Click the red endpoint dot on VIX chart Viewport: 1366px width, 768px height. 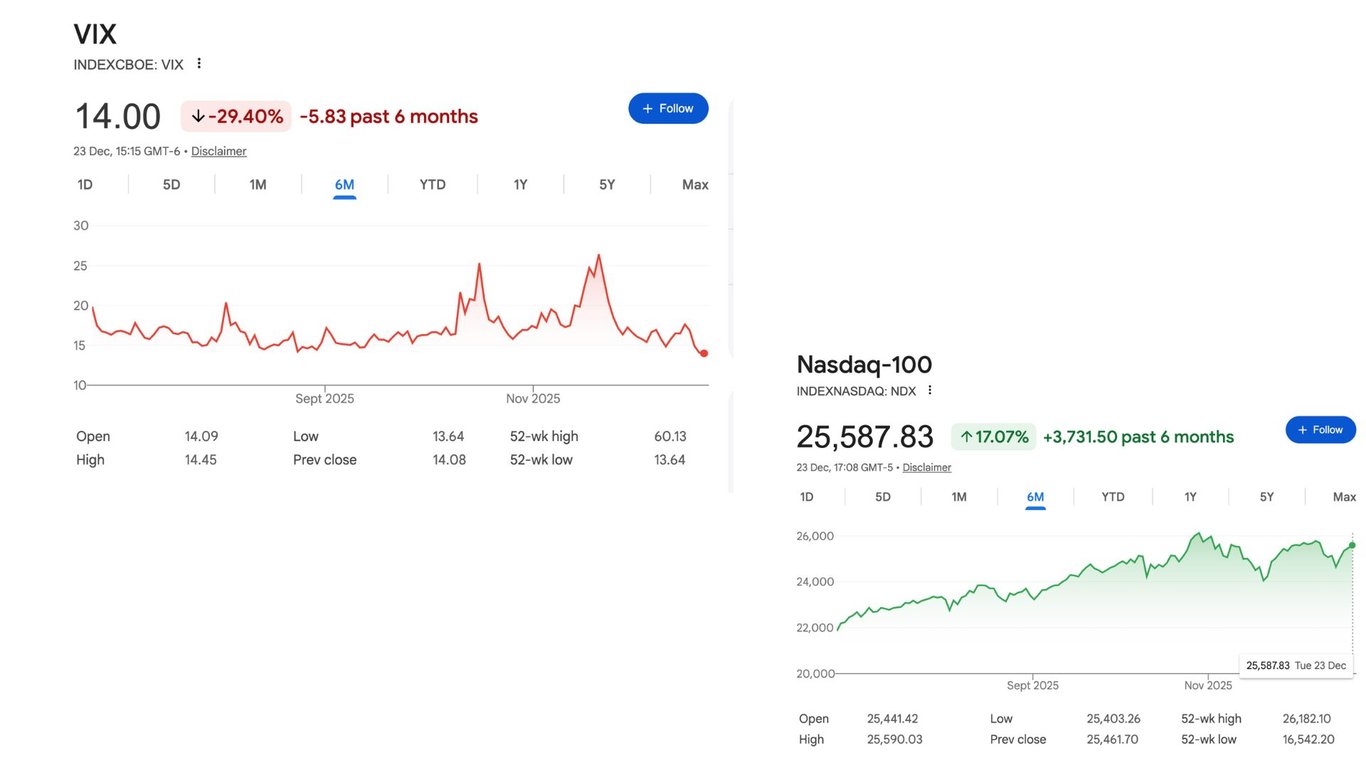click(704, 353)
